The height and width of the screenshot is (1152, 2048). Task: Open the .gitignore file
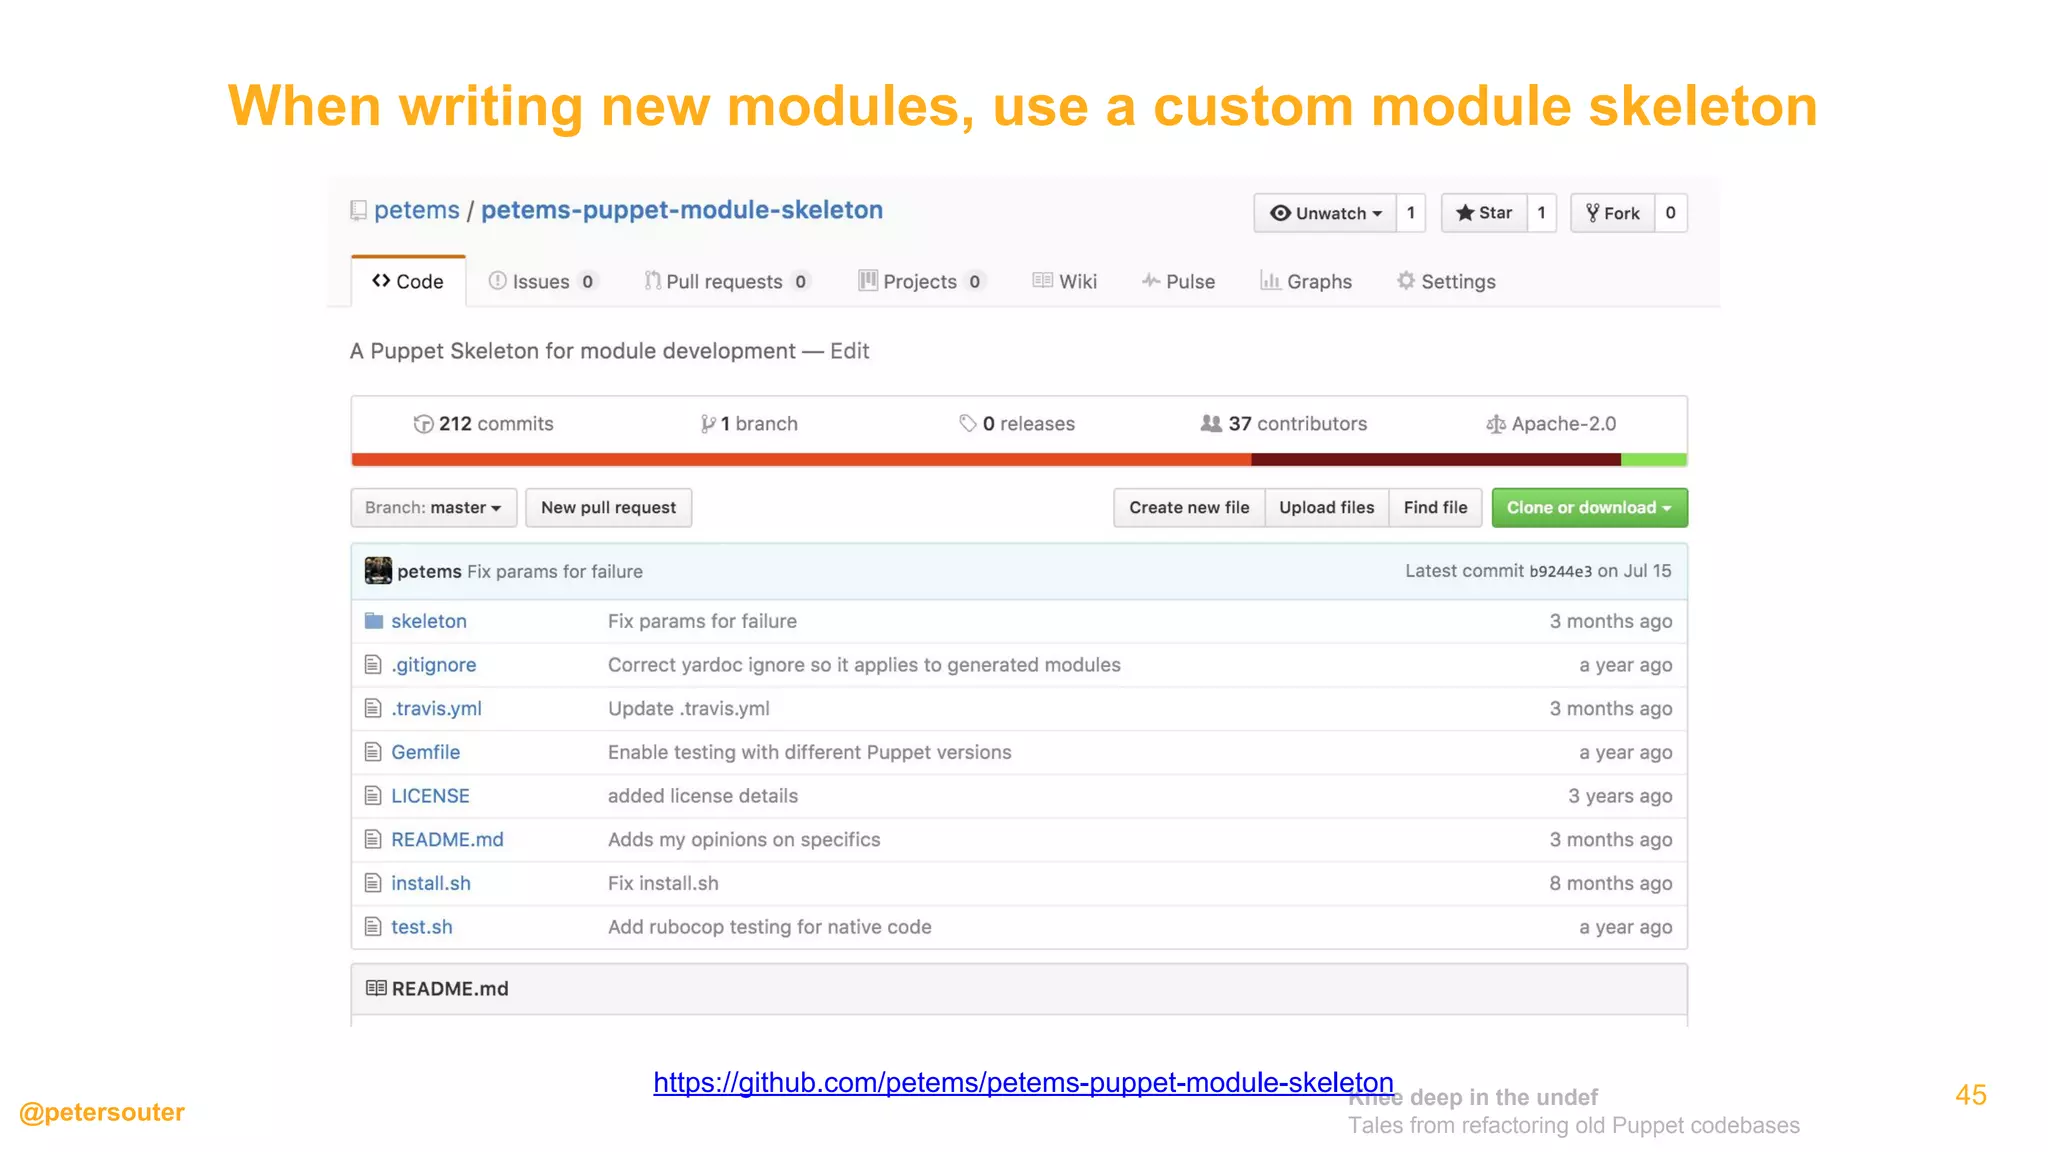pyautogui.click(x=434, y=665)
